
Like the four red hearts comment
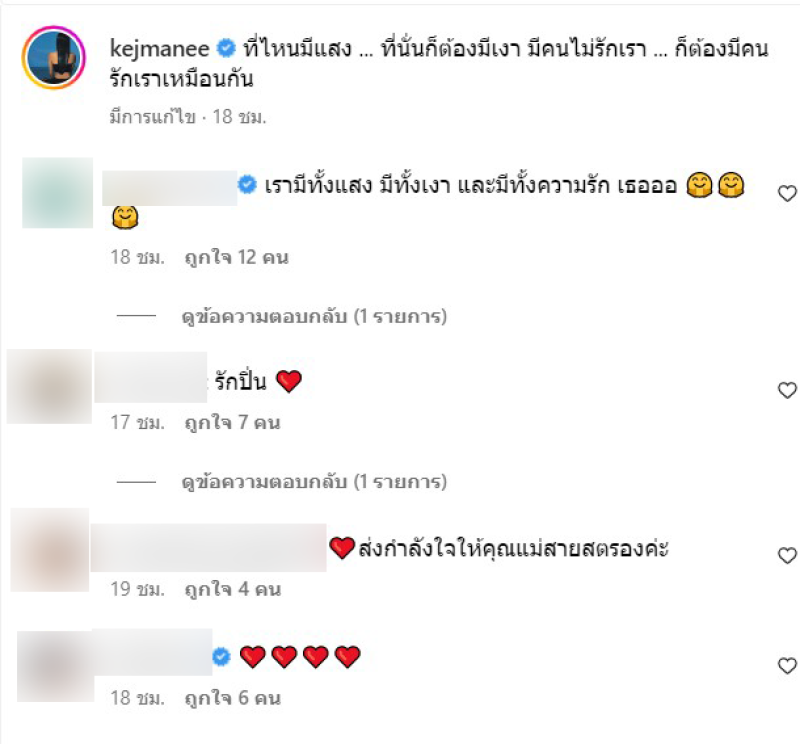[x=787, y=666]
